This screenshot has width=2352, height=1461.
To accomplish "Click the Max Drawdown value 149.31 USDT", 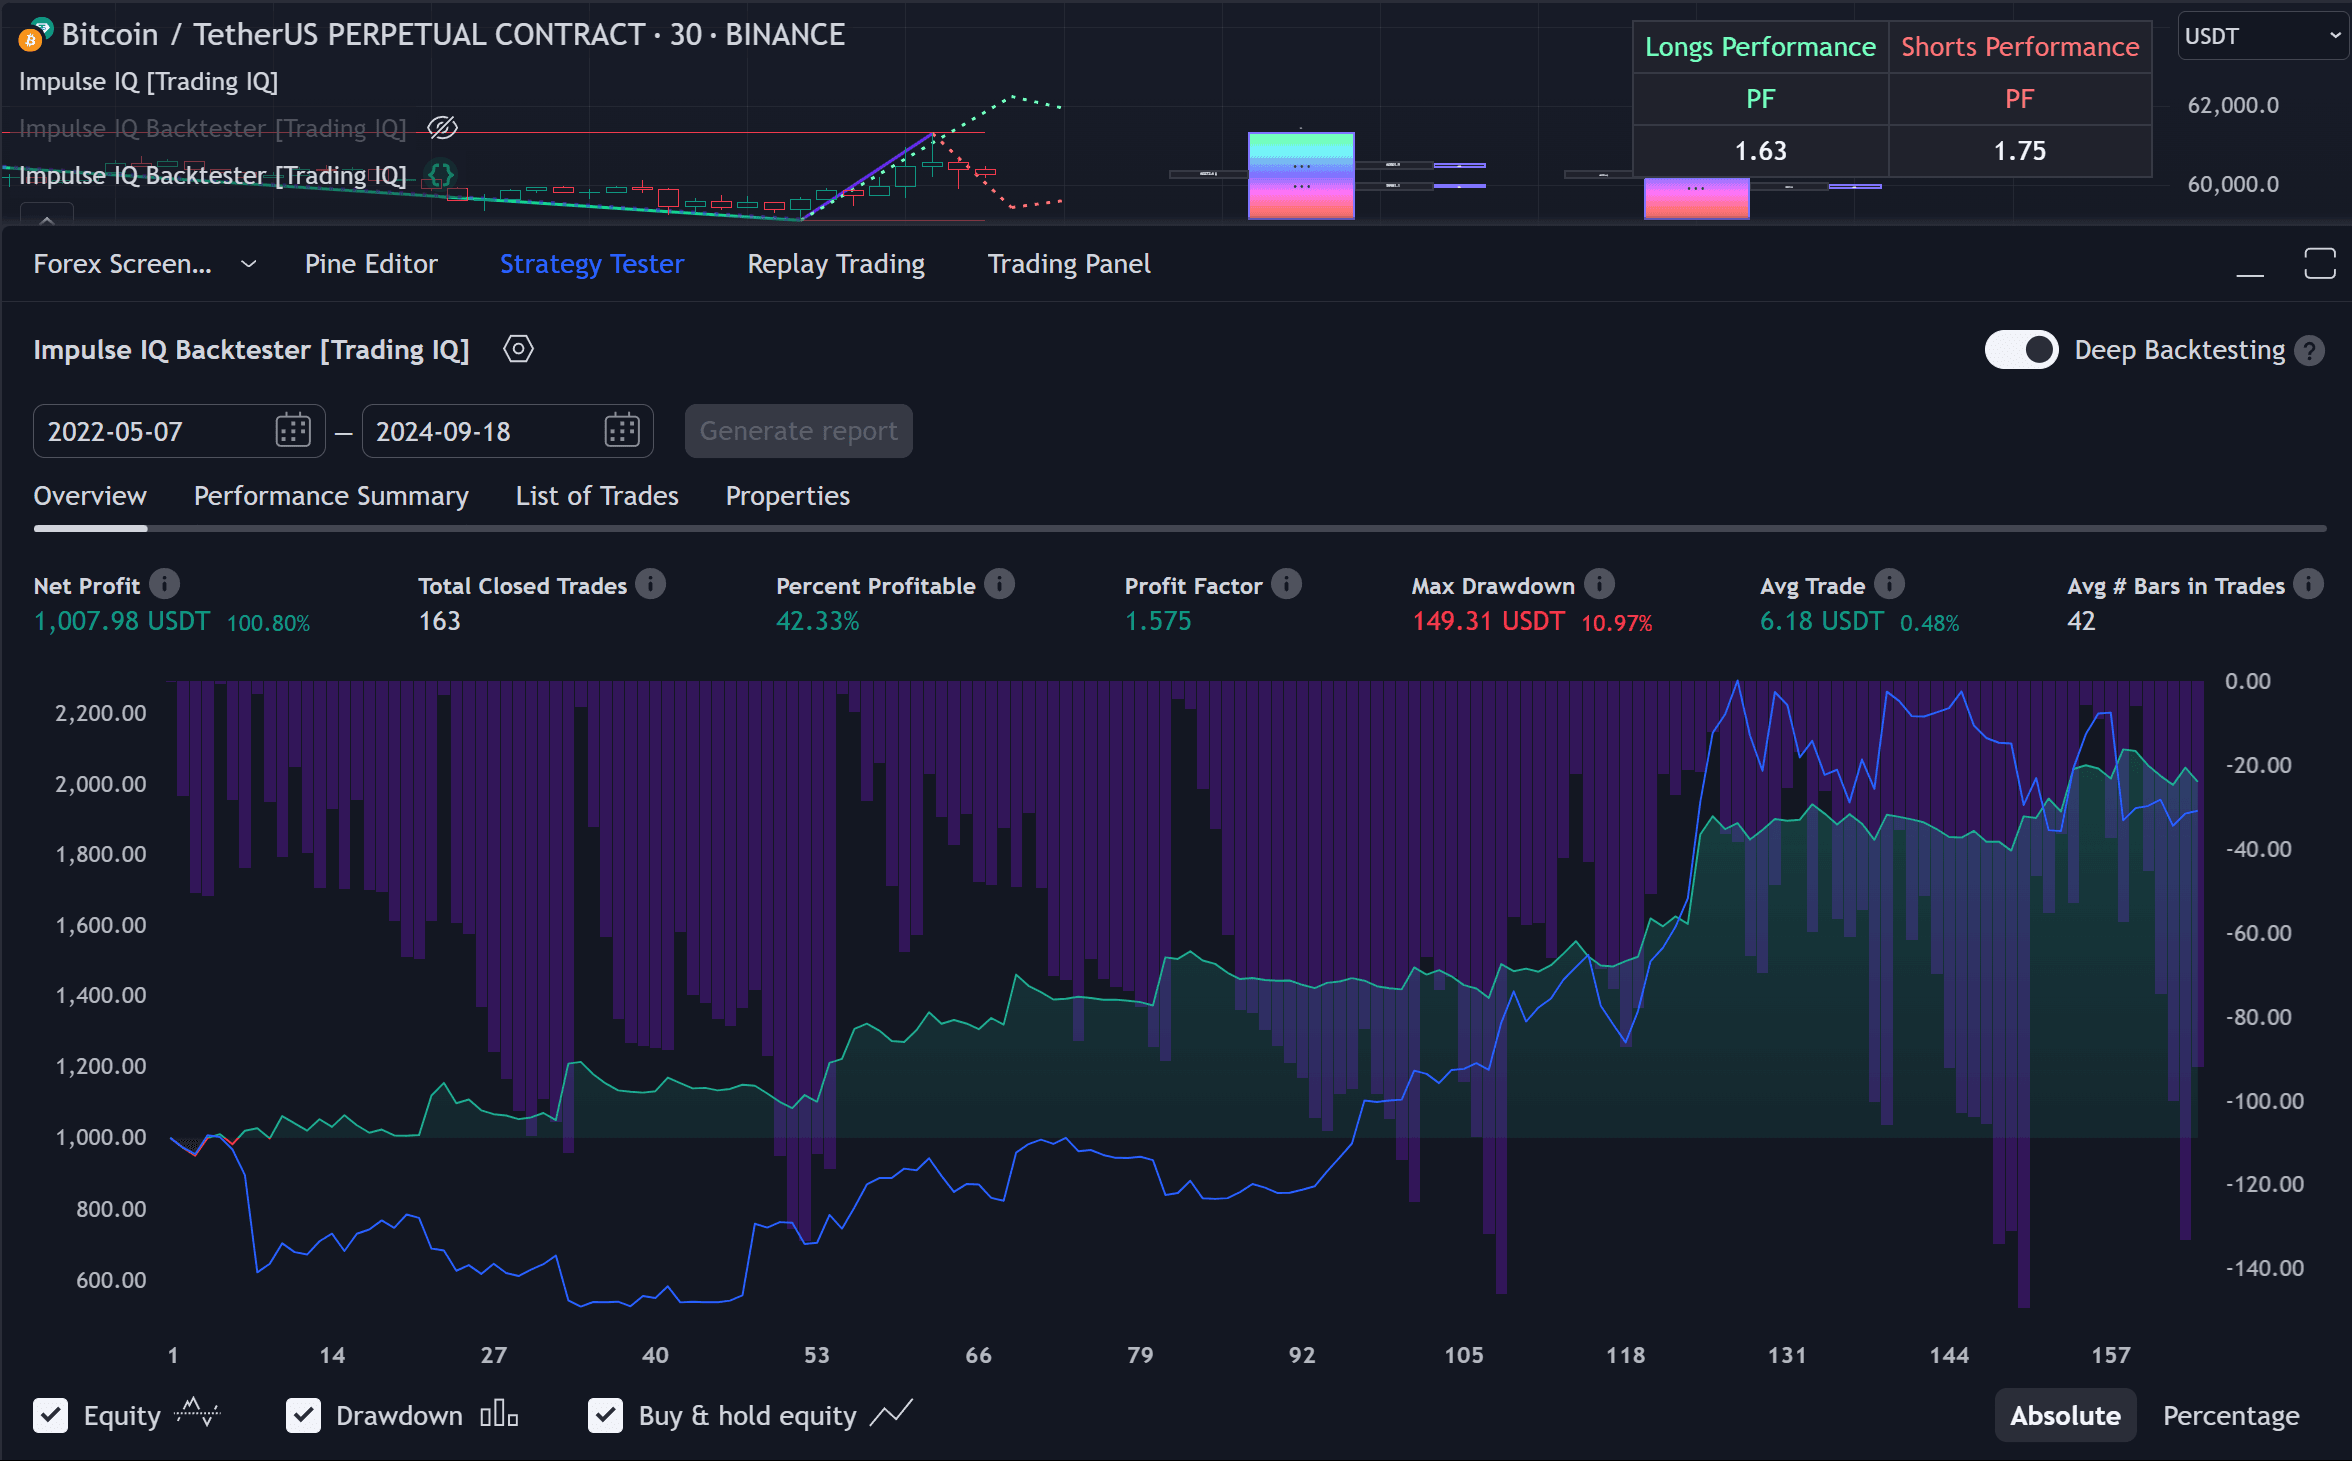I will (x=1488, y=621).
